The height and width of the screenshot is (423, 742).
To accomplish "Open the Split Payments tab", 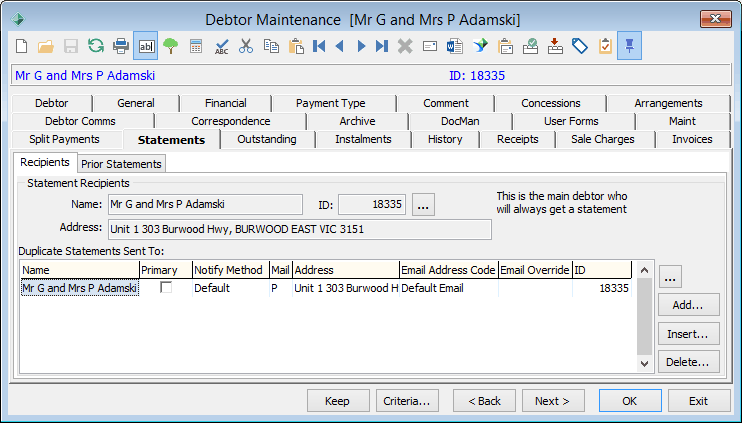I will (64, 140).
